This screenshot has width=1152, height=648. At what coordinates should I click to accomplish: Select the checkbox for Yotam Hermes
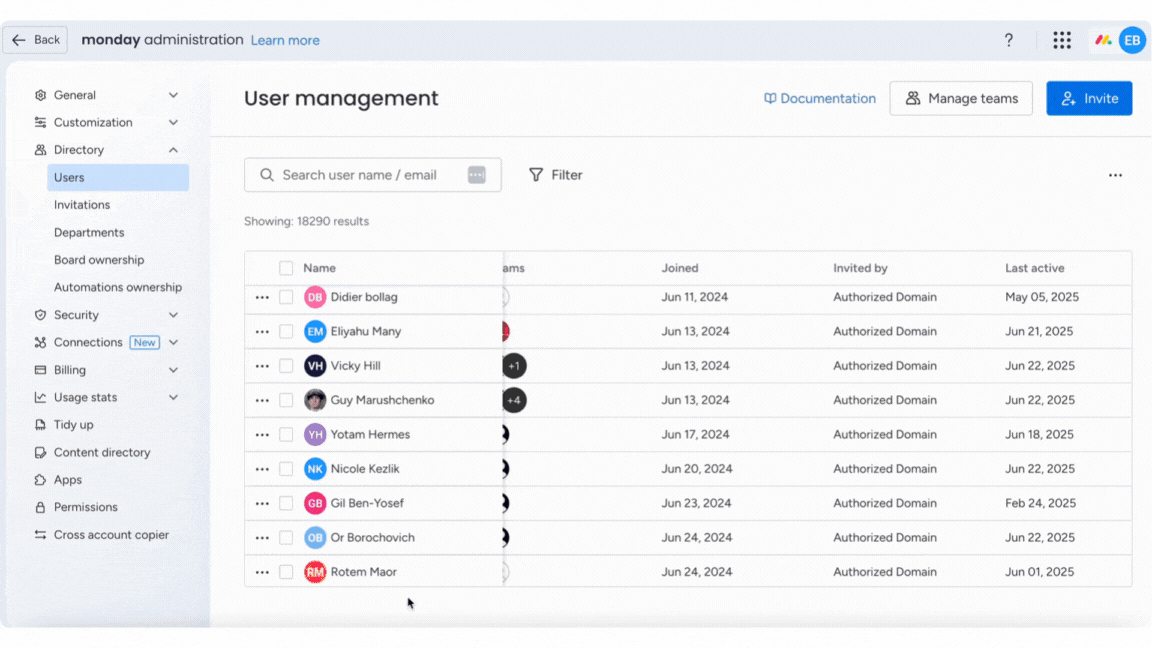[286, 434]
